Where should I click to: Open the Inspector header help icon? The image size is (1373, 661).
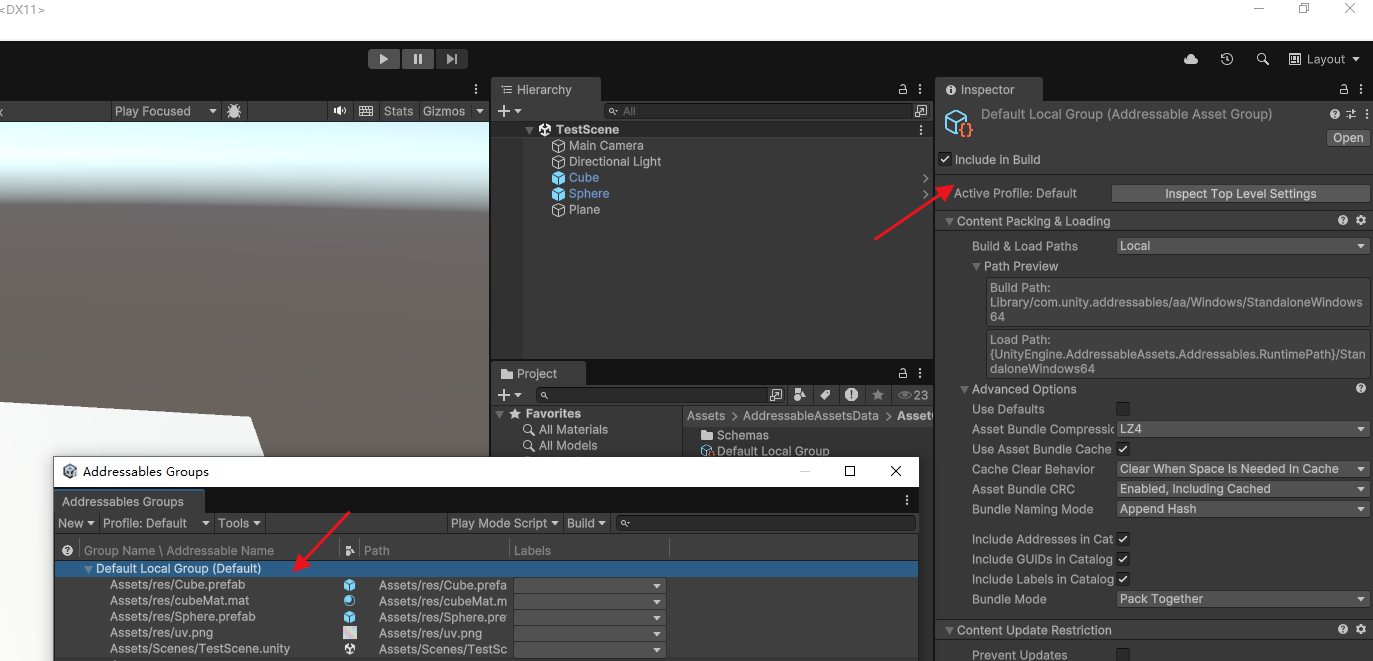[1334, 115]
